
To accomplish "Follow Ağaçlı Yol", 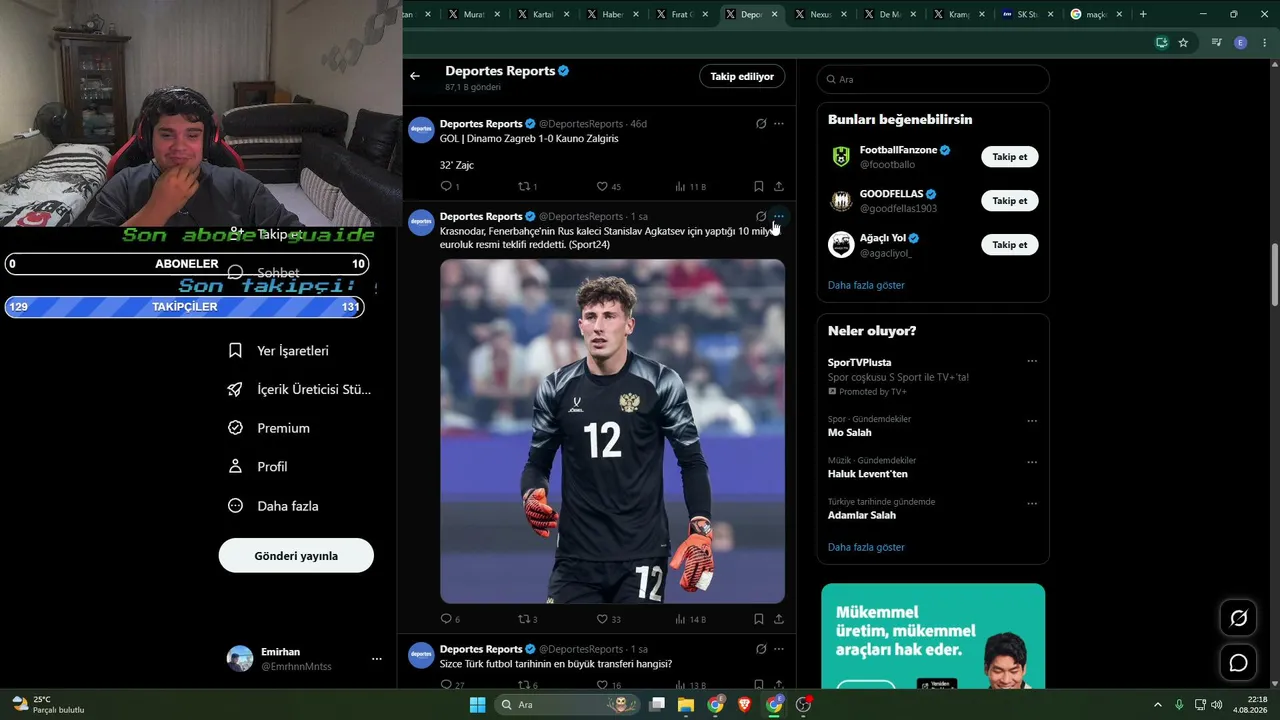I will pyautogui.click(x=1010, y=245).
